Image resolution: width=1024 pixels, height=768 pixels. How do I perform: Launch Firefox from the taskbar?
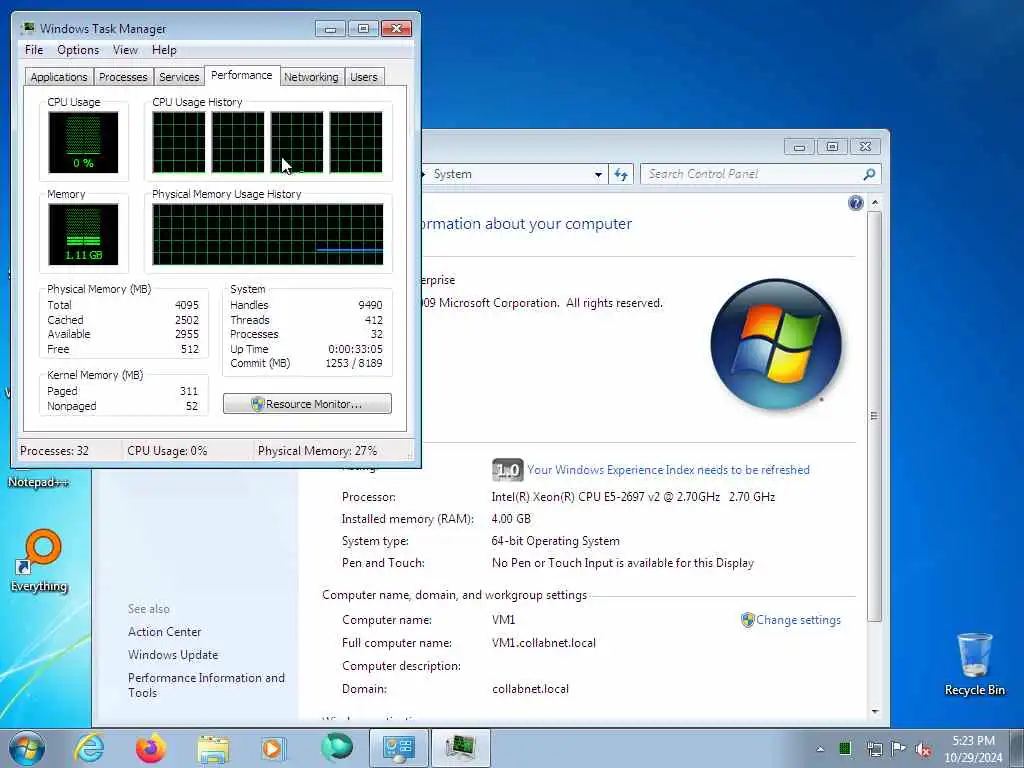pos(150,748)
